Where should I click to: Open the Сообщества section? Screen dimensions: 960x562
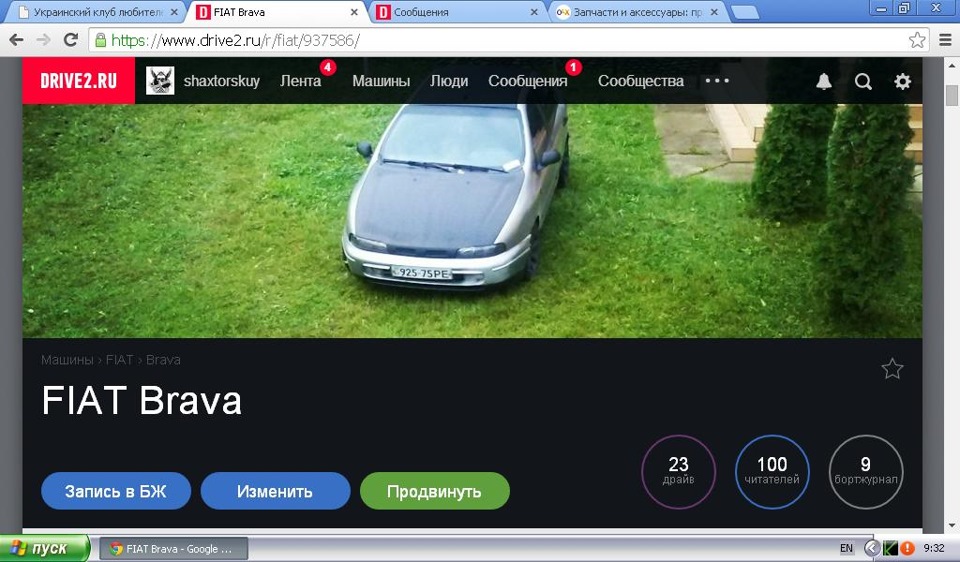tap(640, 81)
